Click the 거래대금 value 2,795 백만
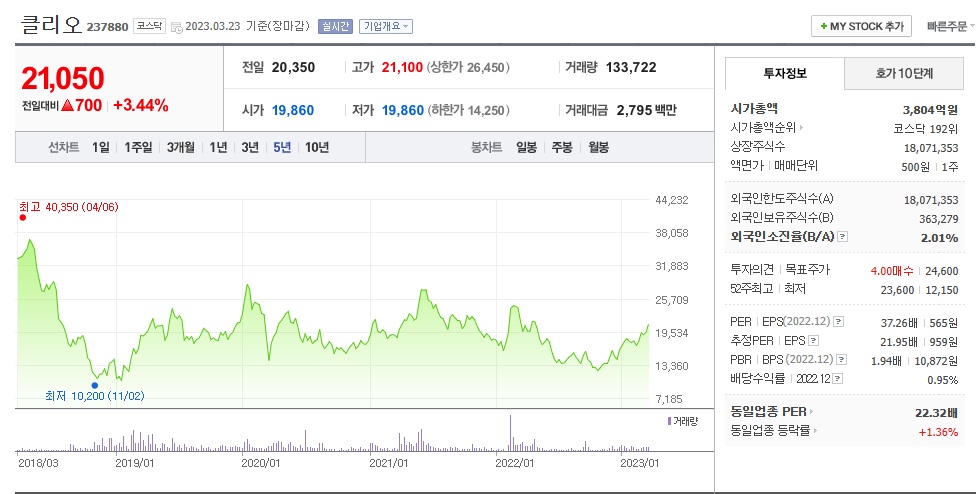Image resolution: width=980 pixels, height=494 pixels. pos(647,110)
